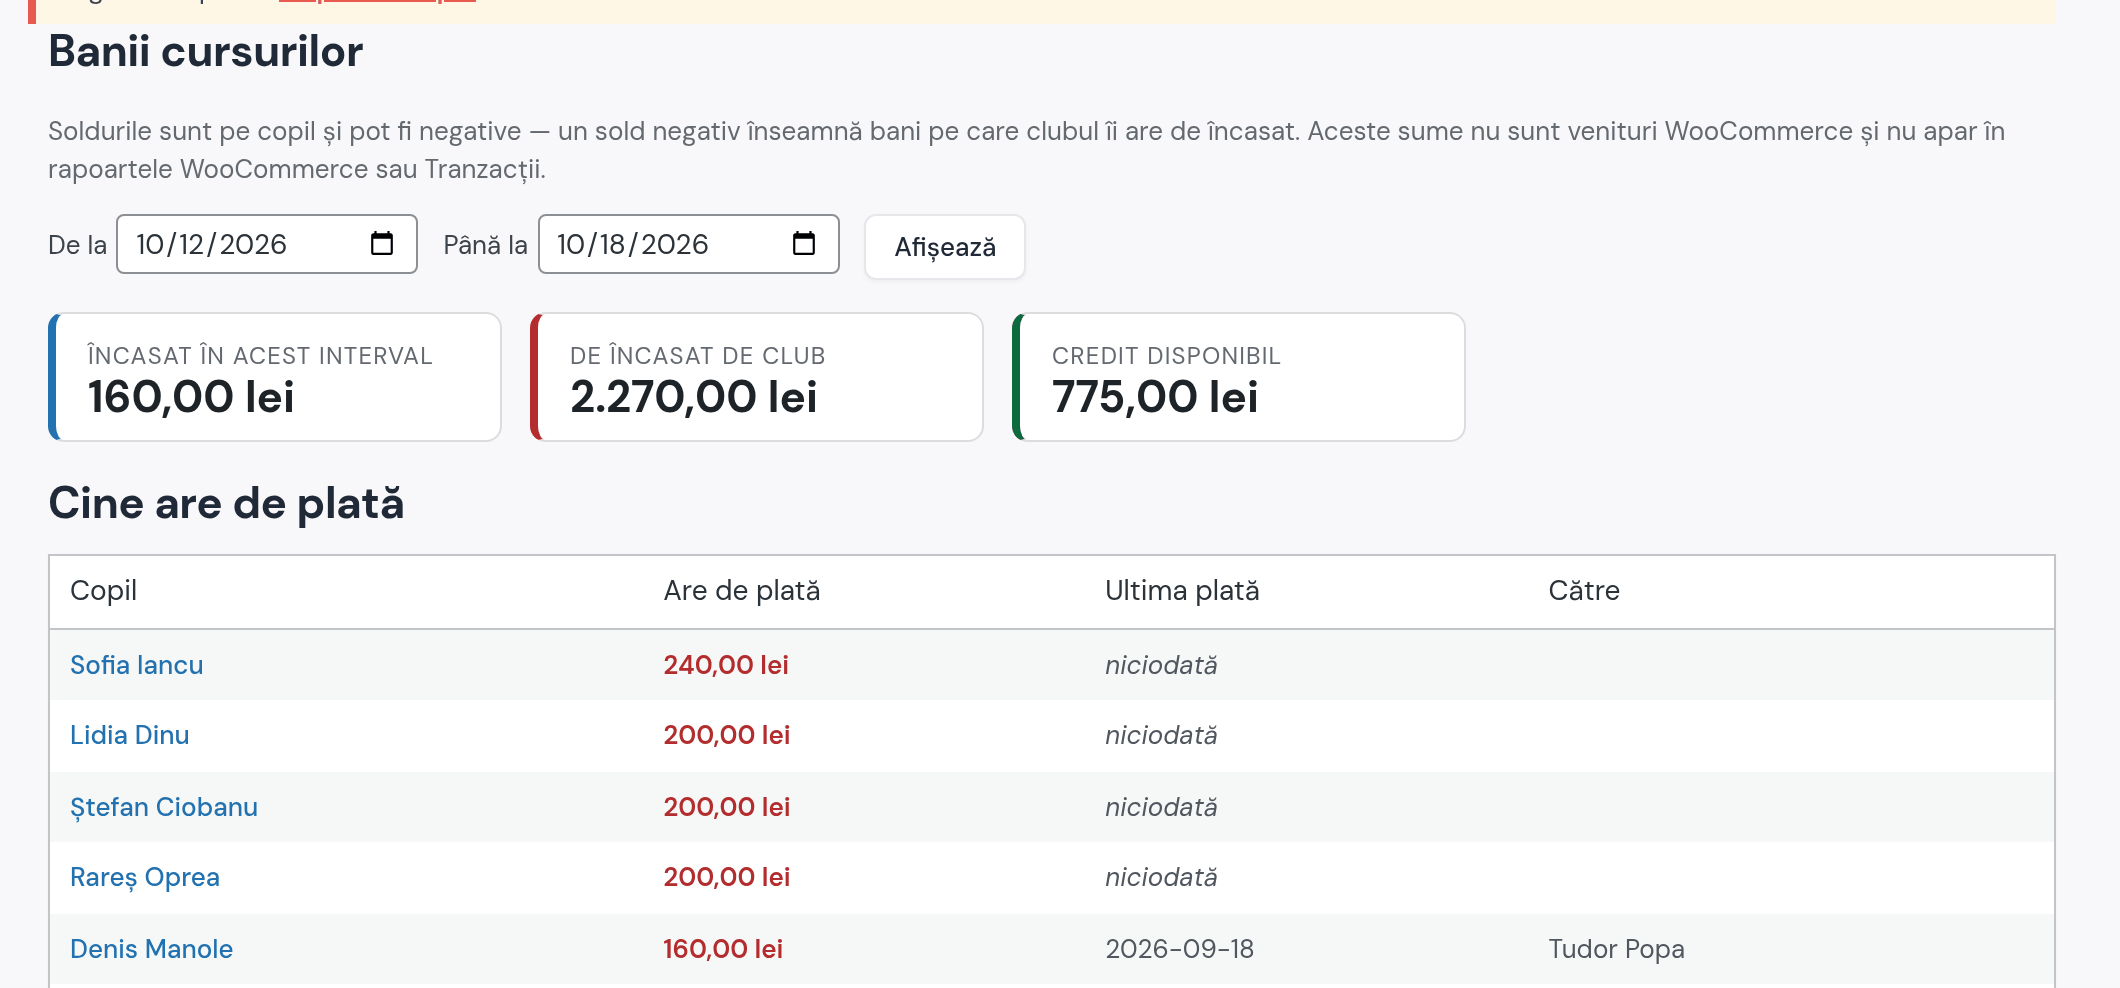Click niciodată in Ștefan Ciobanu's row
The width and height of the screenshot is (2120, 988).
point(1161,807)
